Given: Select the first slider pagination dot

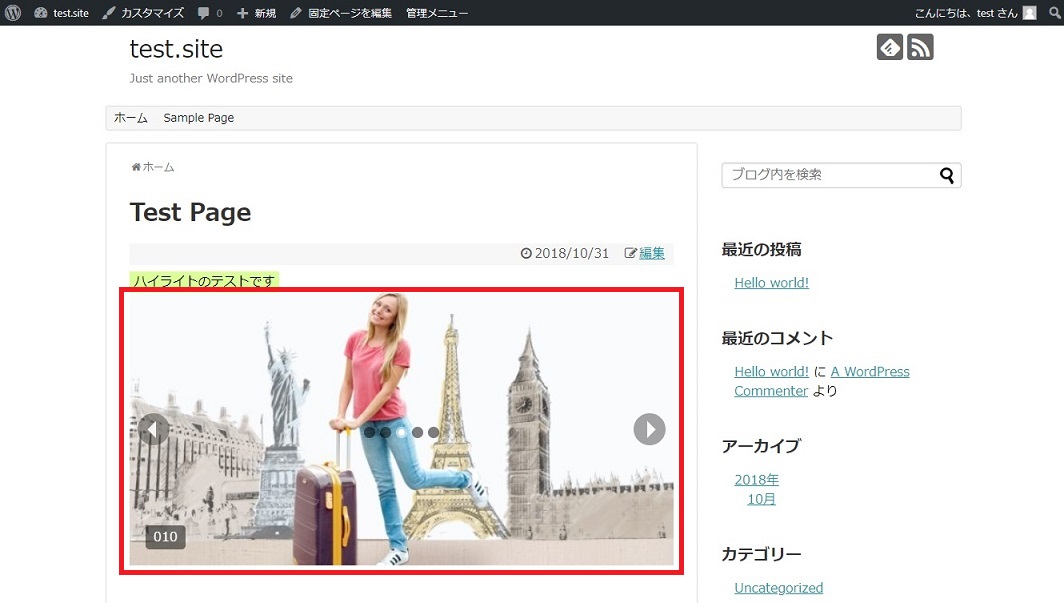Looking at the screenshot, I should click(369, 432).
